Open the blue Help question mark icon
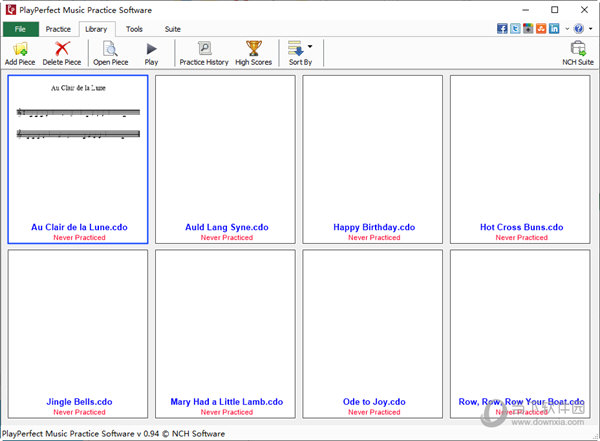 point(579,29)
